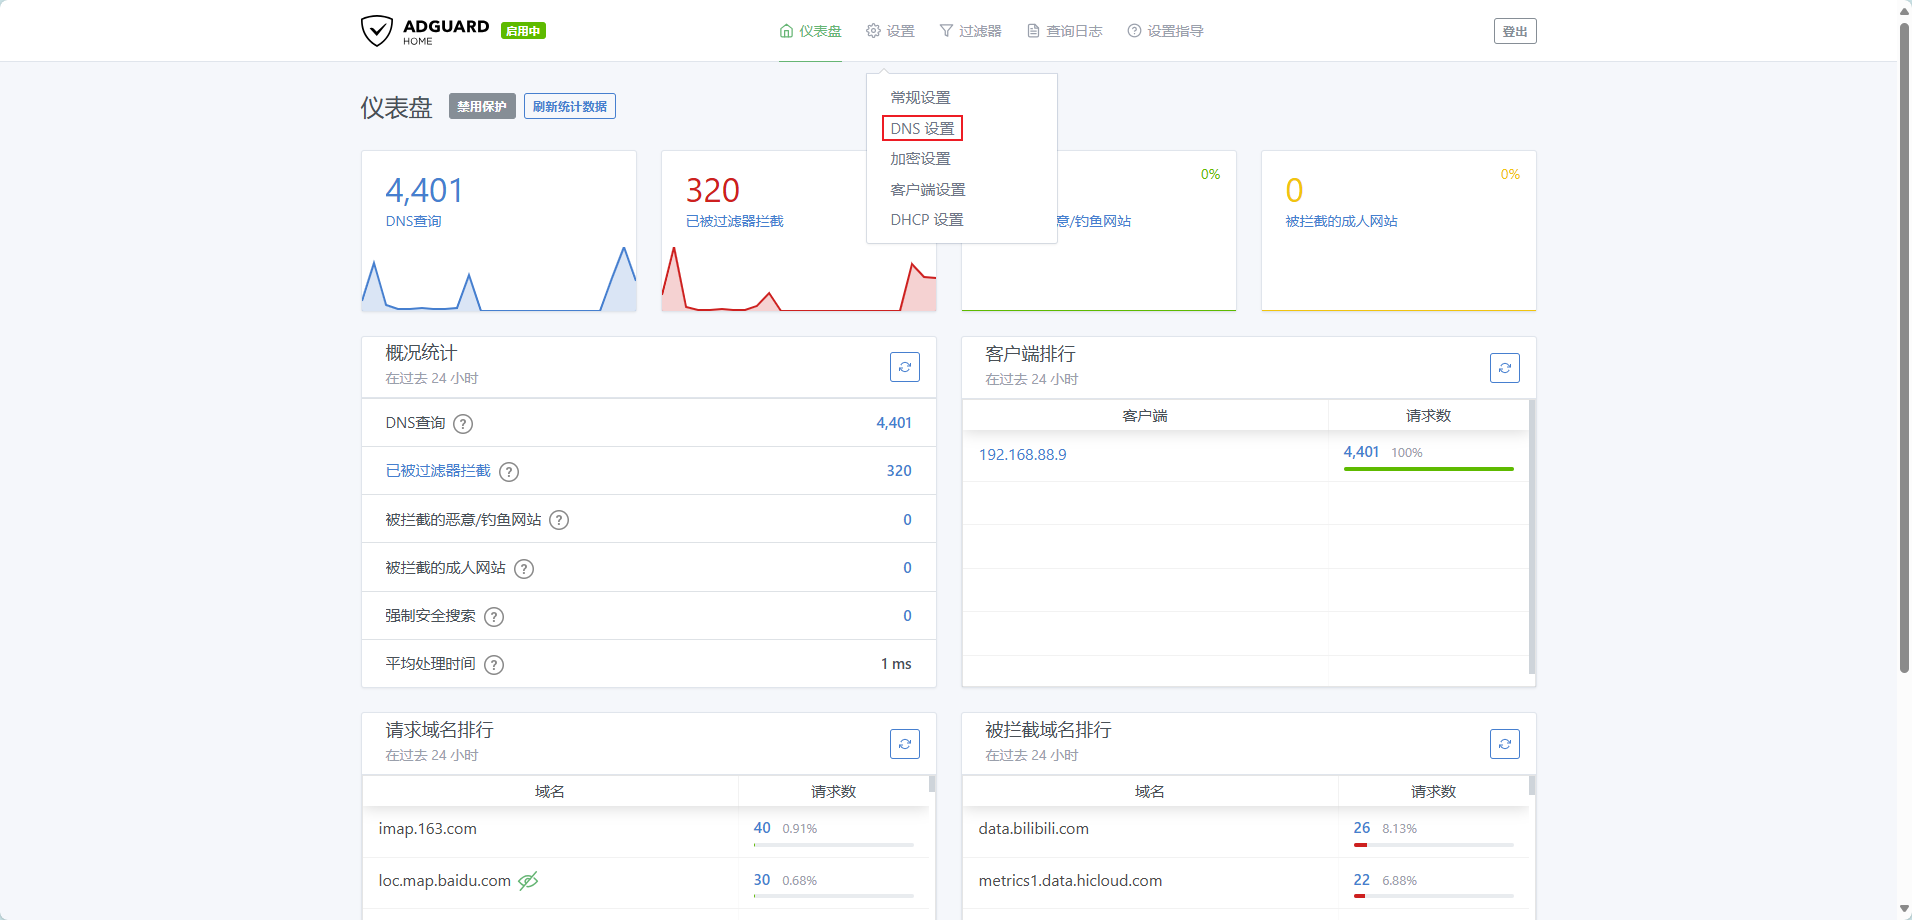This screenshot has width=1912, height=920.
Task: Click the 刷新统计数据 button
Action: tap(569, 106)
